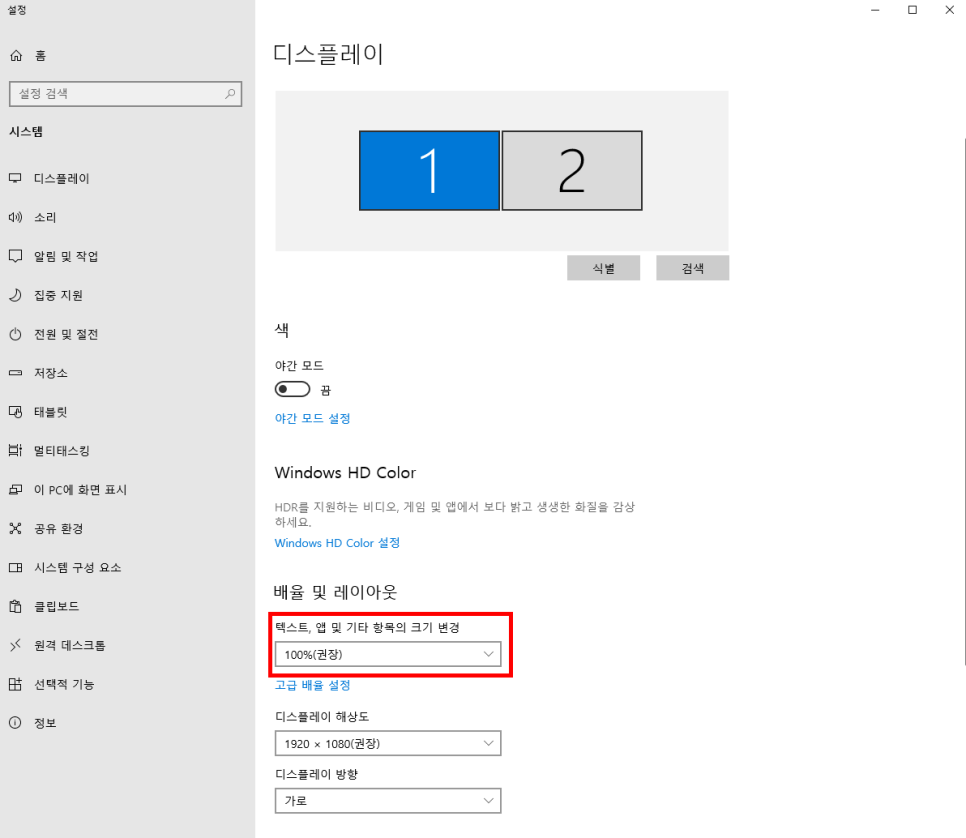
Task: Click the 집중 지원 moon icon
Action: coord(15,295)
